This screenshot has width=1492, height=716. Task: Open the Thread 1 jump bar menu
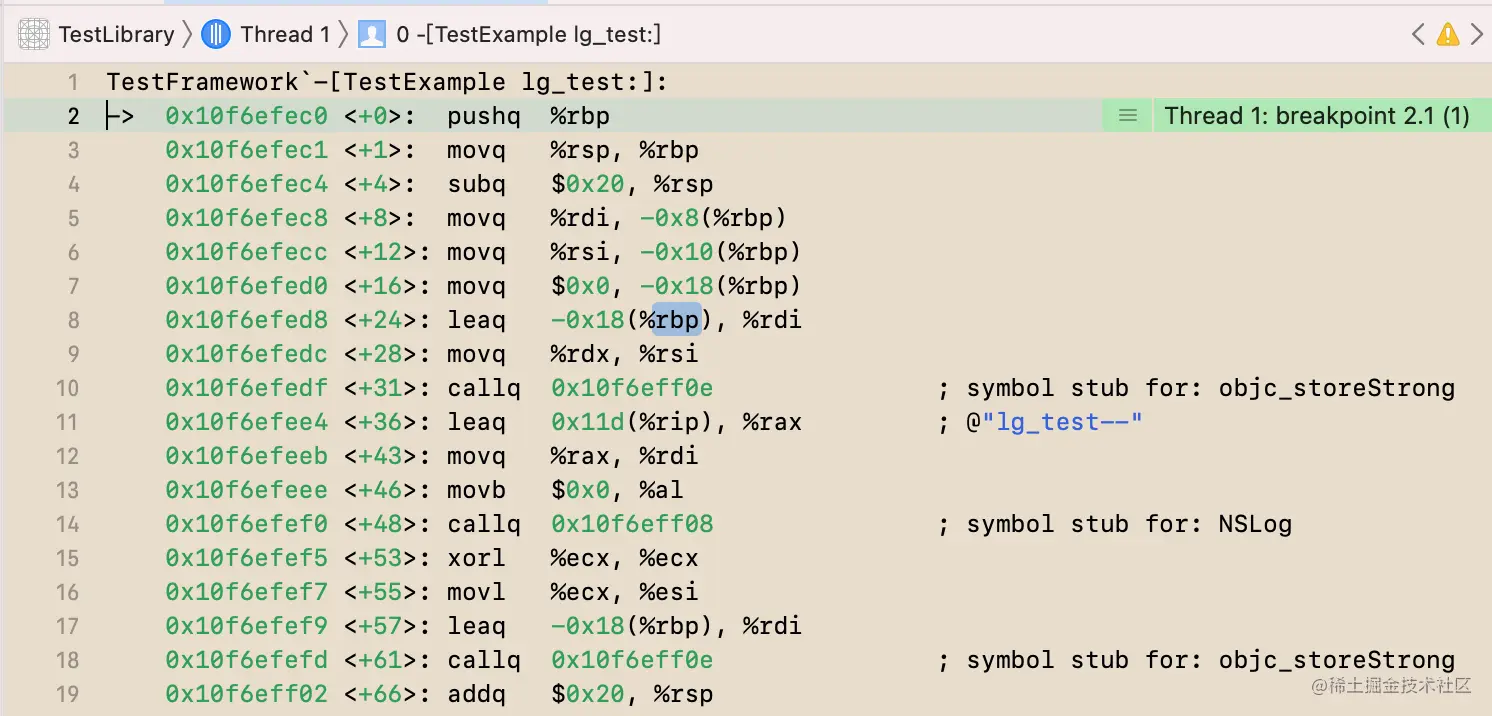click(x=285, y=35)
